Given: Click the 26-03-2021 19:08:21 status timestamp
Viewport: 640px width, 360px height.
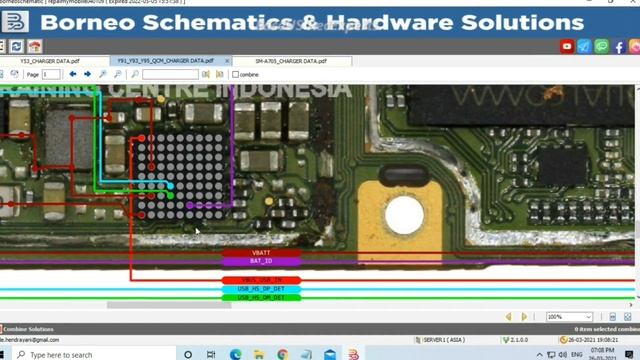Looking at the screenshot, I should pos(589,340).
